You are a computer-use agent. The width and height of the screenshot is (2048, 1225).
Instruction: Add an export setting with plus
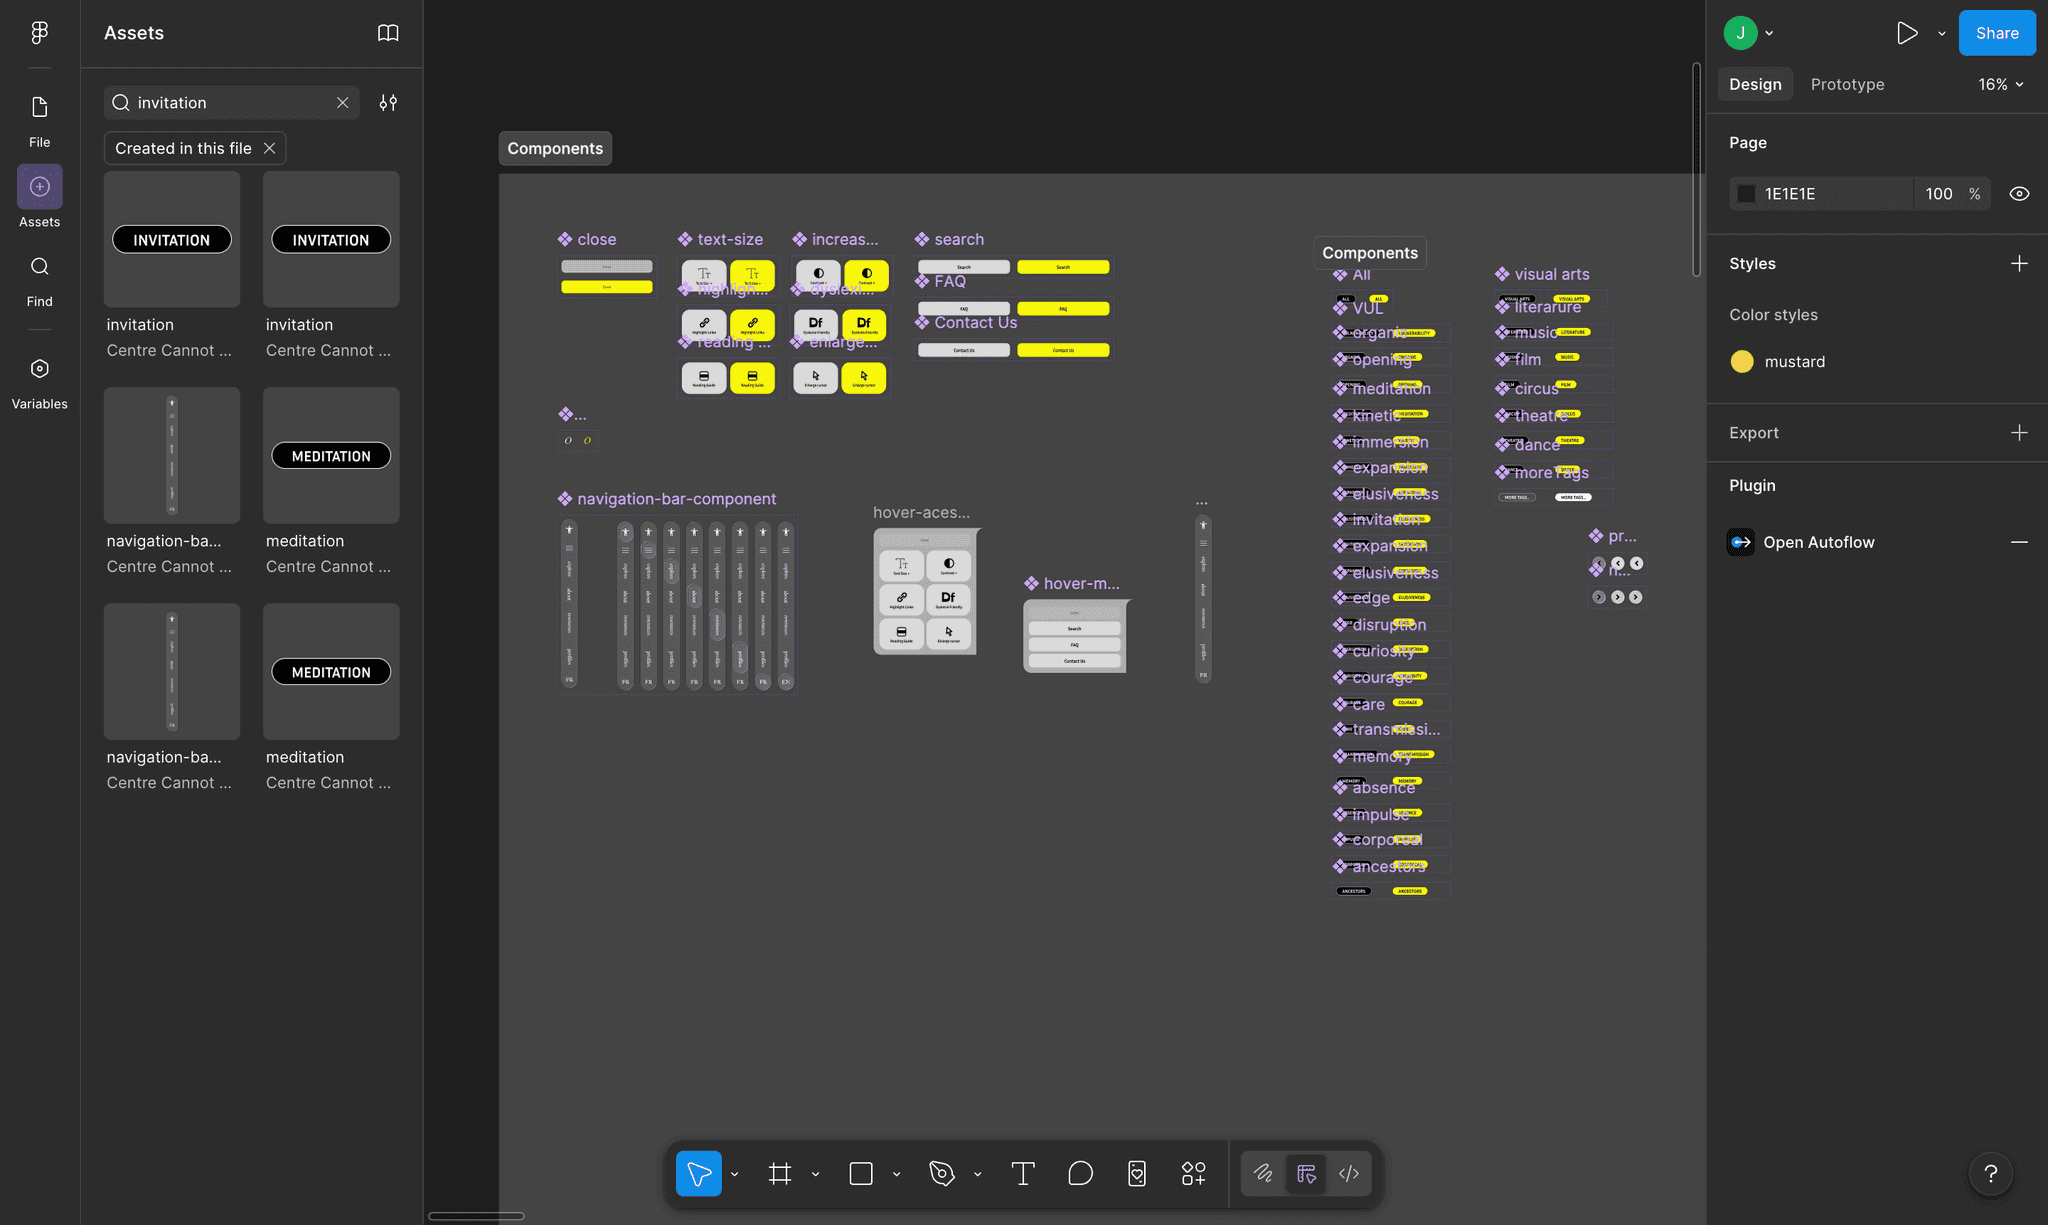click(2019, 432)
